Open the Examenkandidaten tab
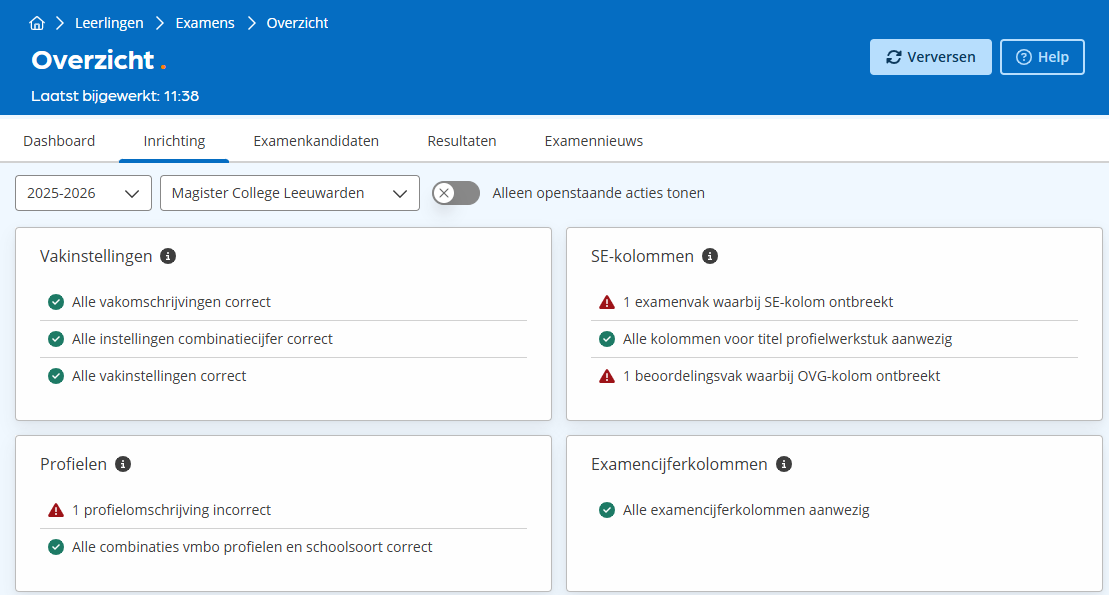The height and width of the screenshot is (595, 1109). pos(316,141)
